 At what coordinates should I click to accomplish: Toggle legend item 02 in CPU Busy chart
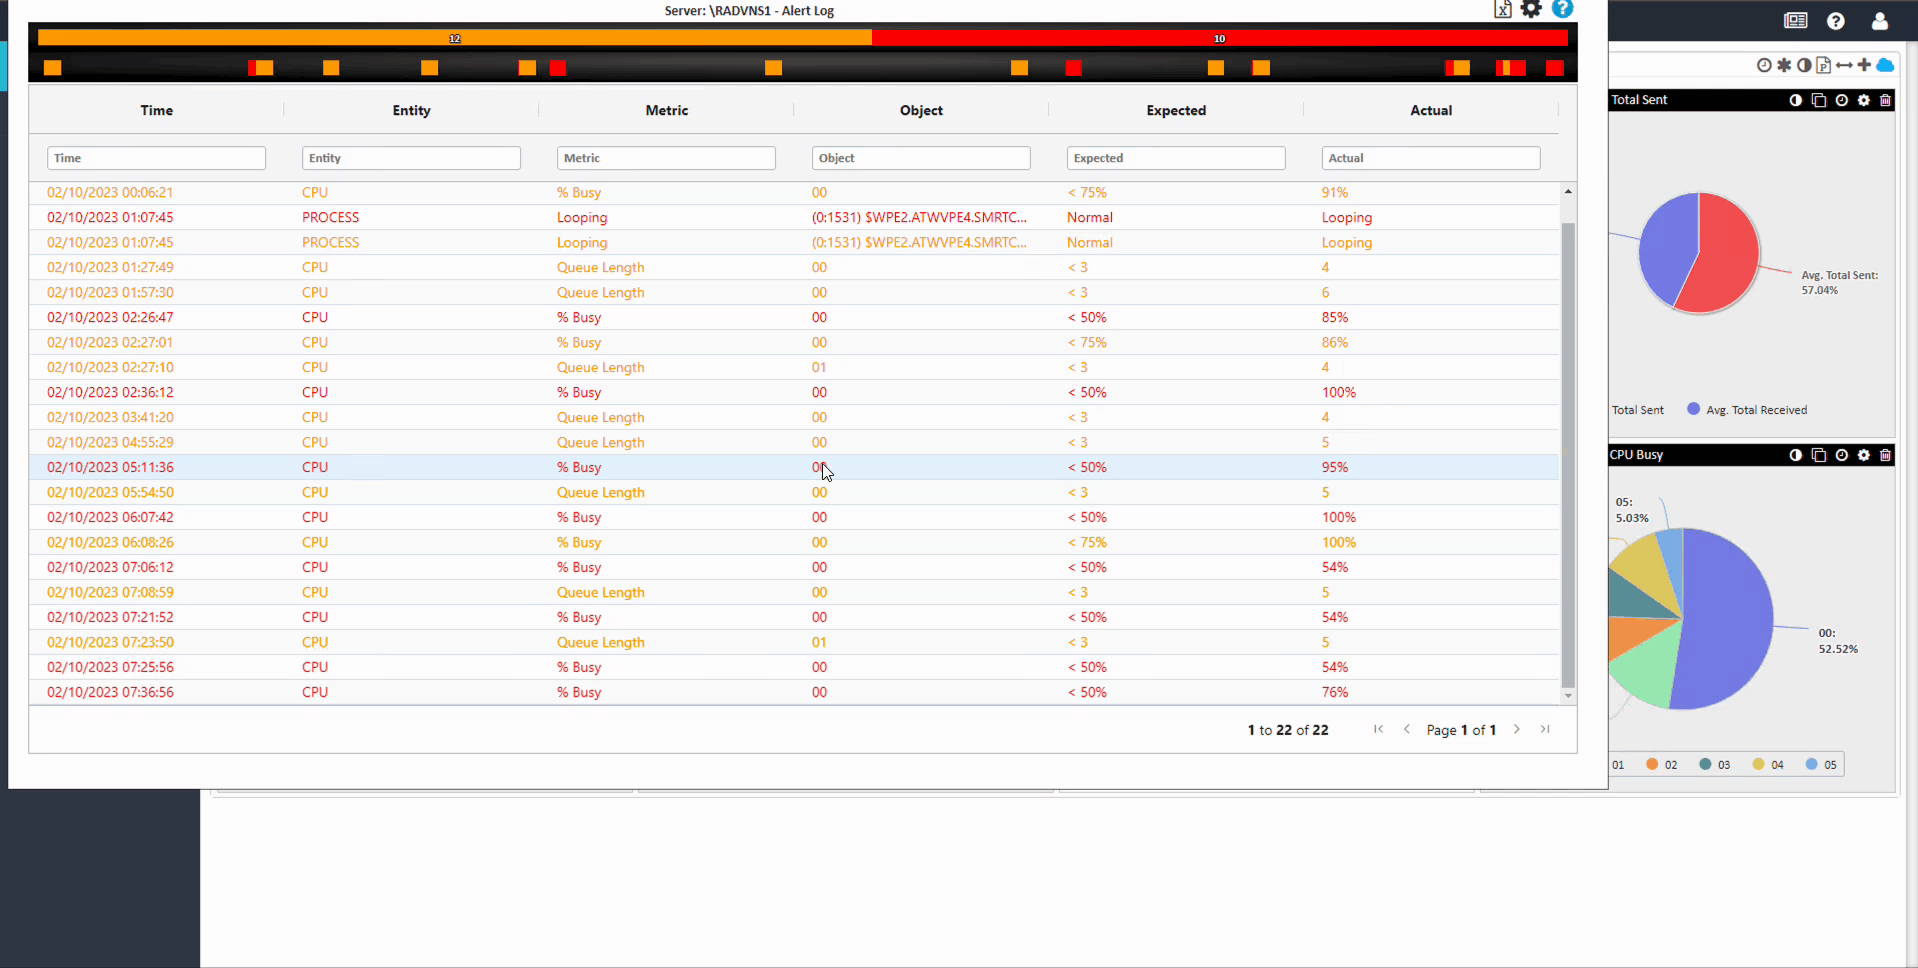point(1662,765)
